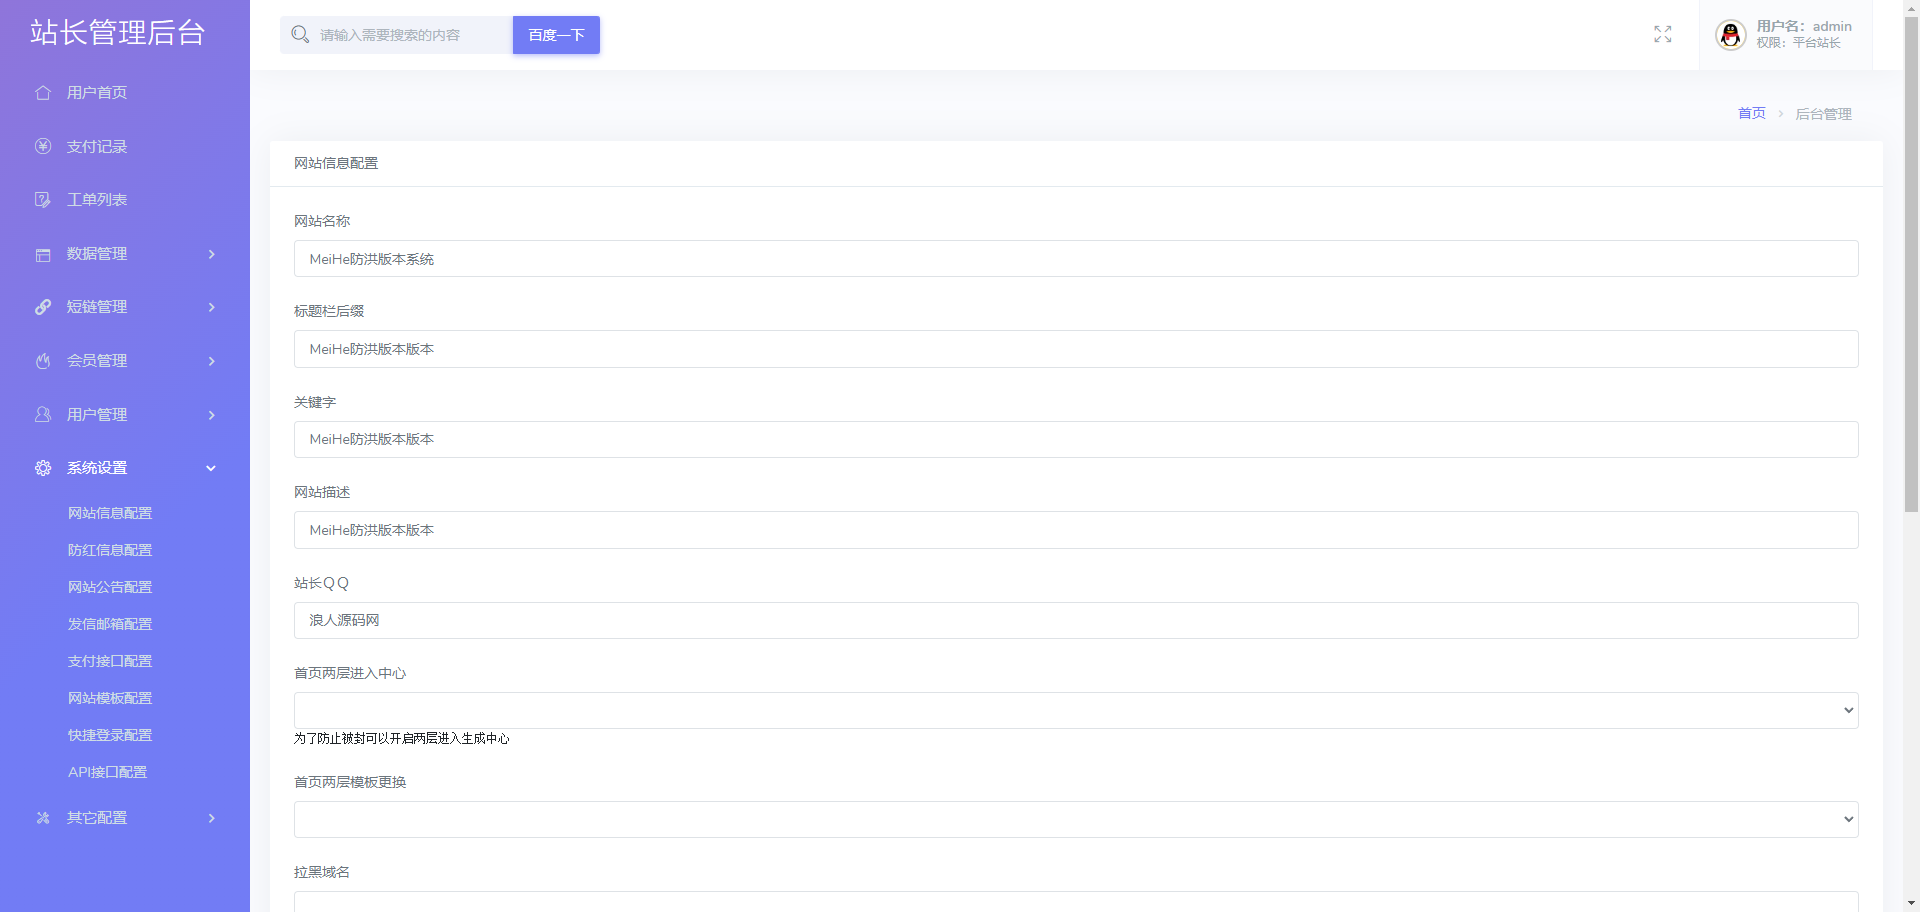Open 发信邮箱配置 submenu item
Viewport: 1920px width, 912px height.
[110, 624]
